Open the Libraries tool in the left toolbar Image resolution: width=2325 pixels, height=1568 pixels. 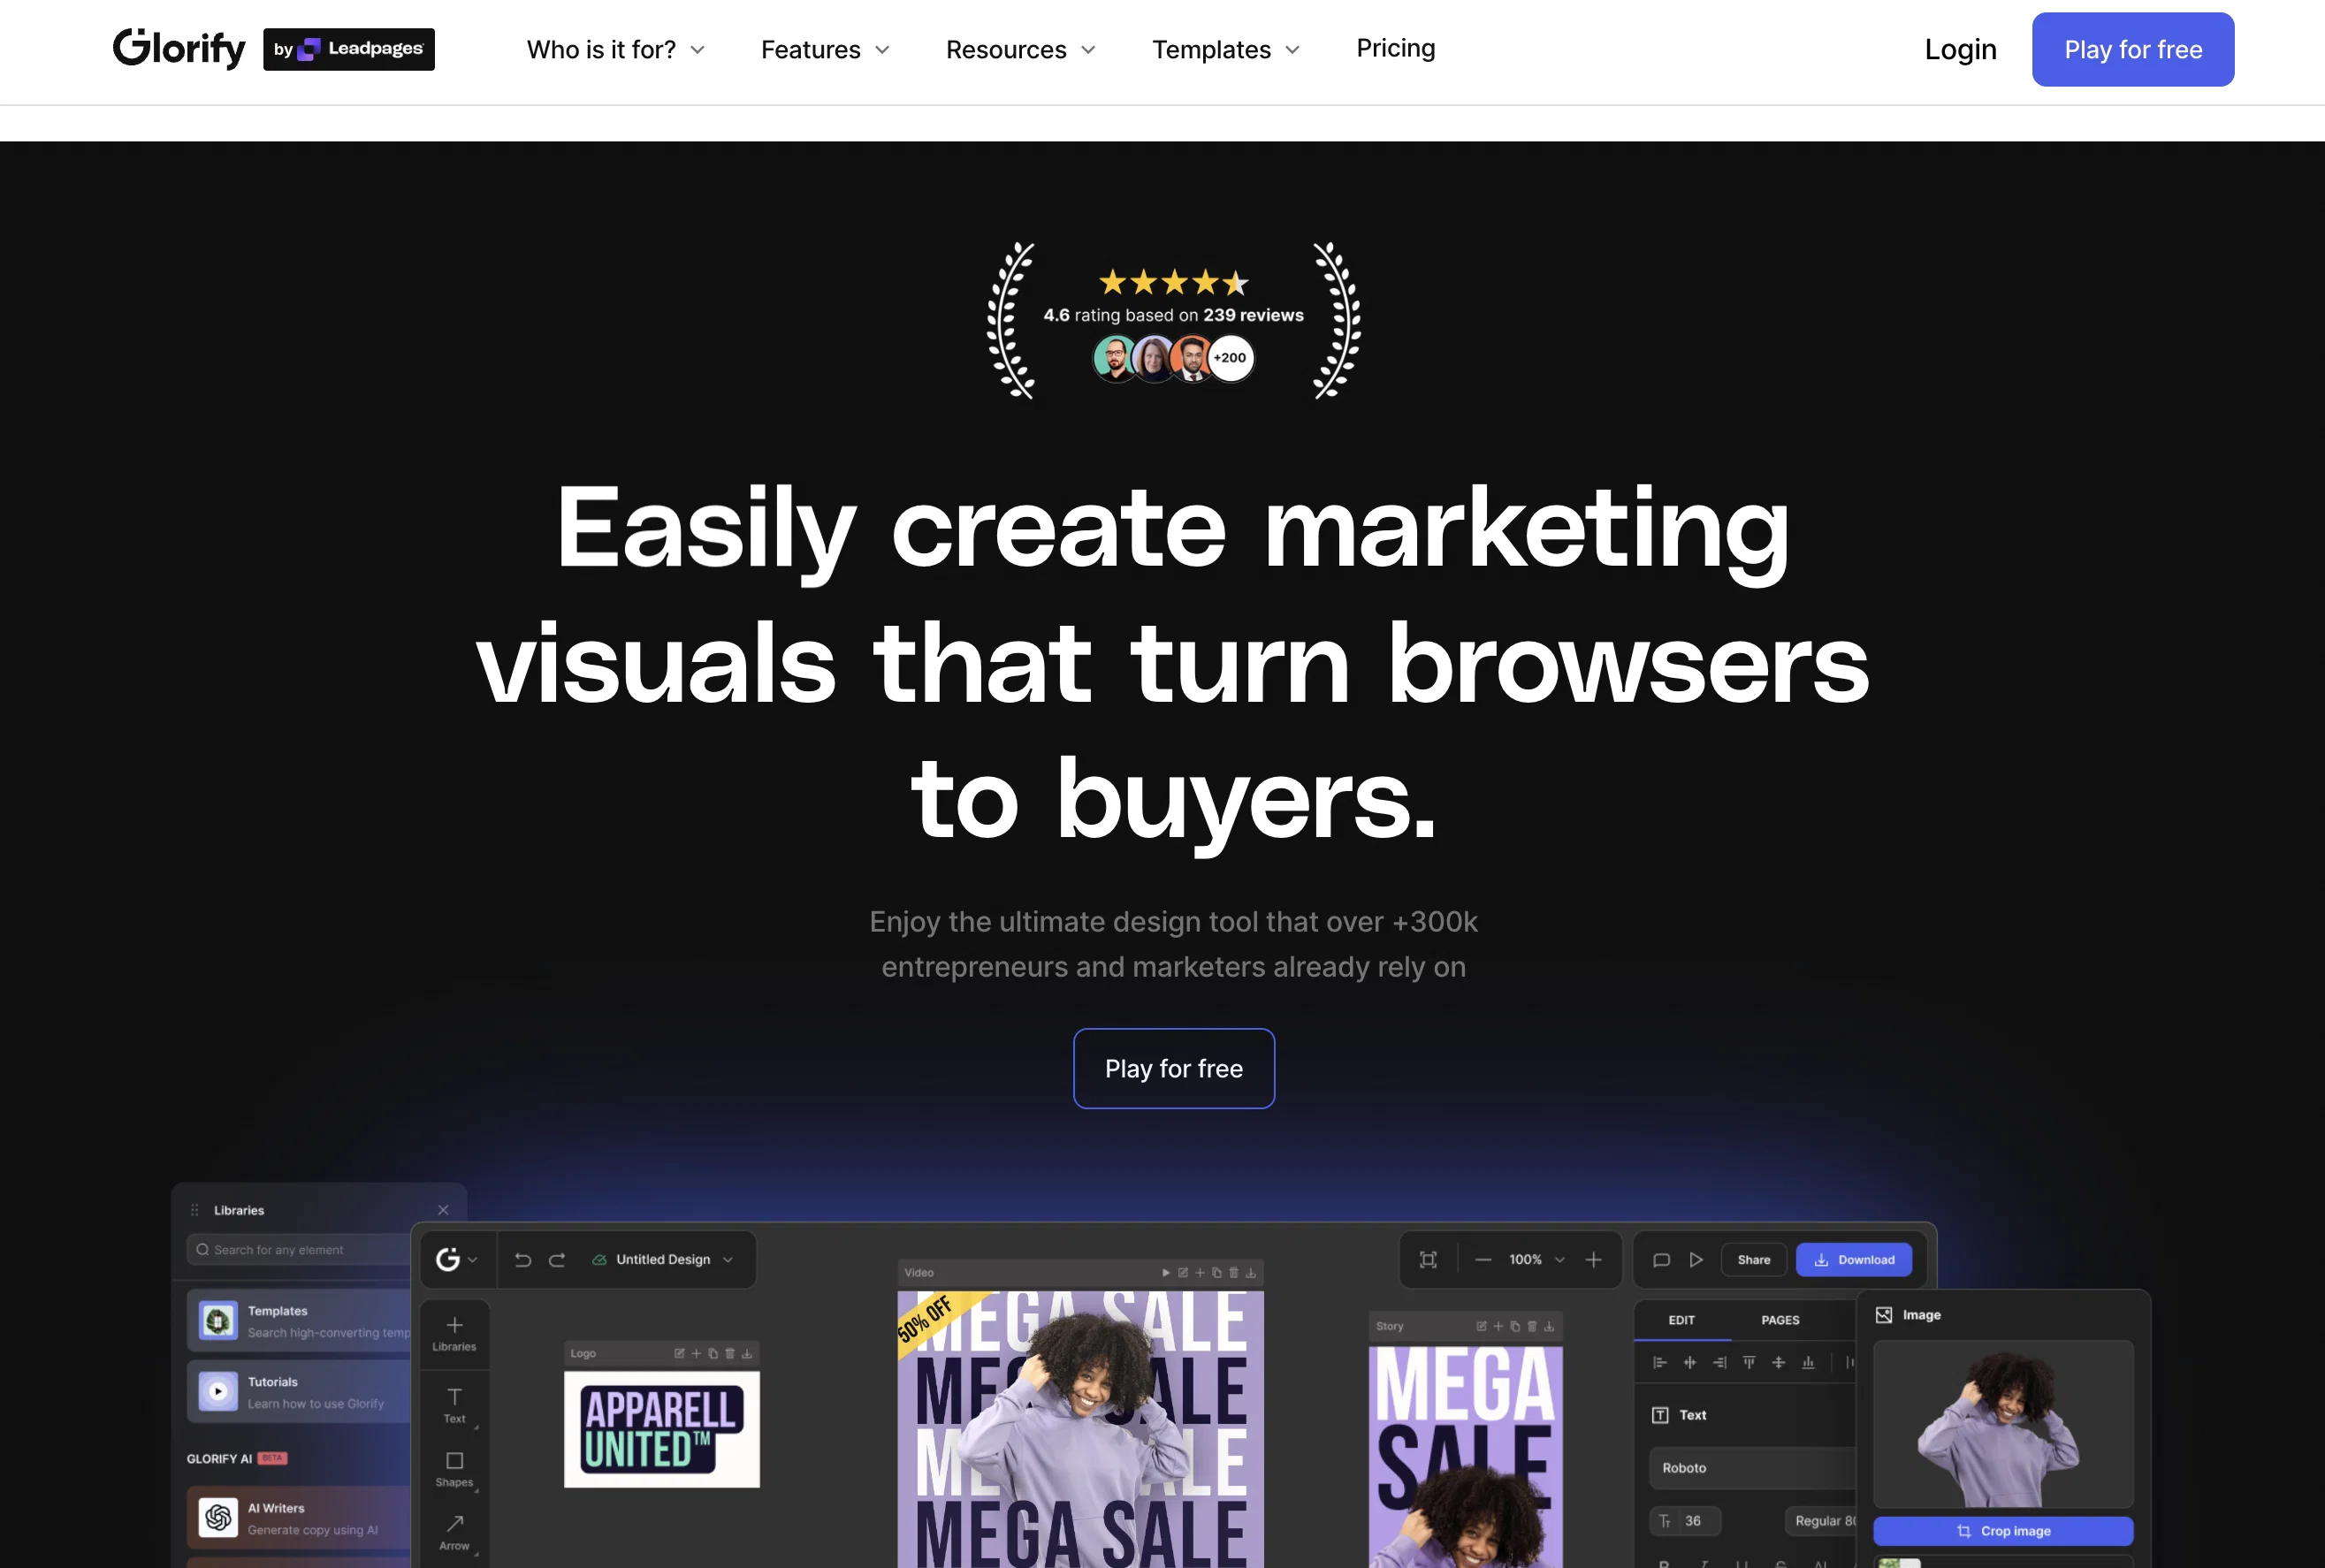click(454, 1334)
